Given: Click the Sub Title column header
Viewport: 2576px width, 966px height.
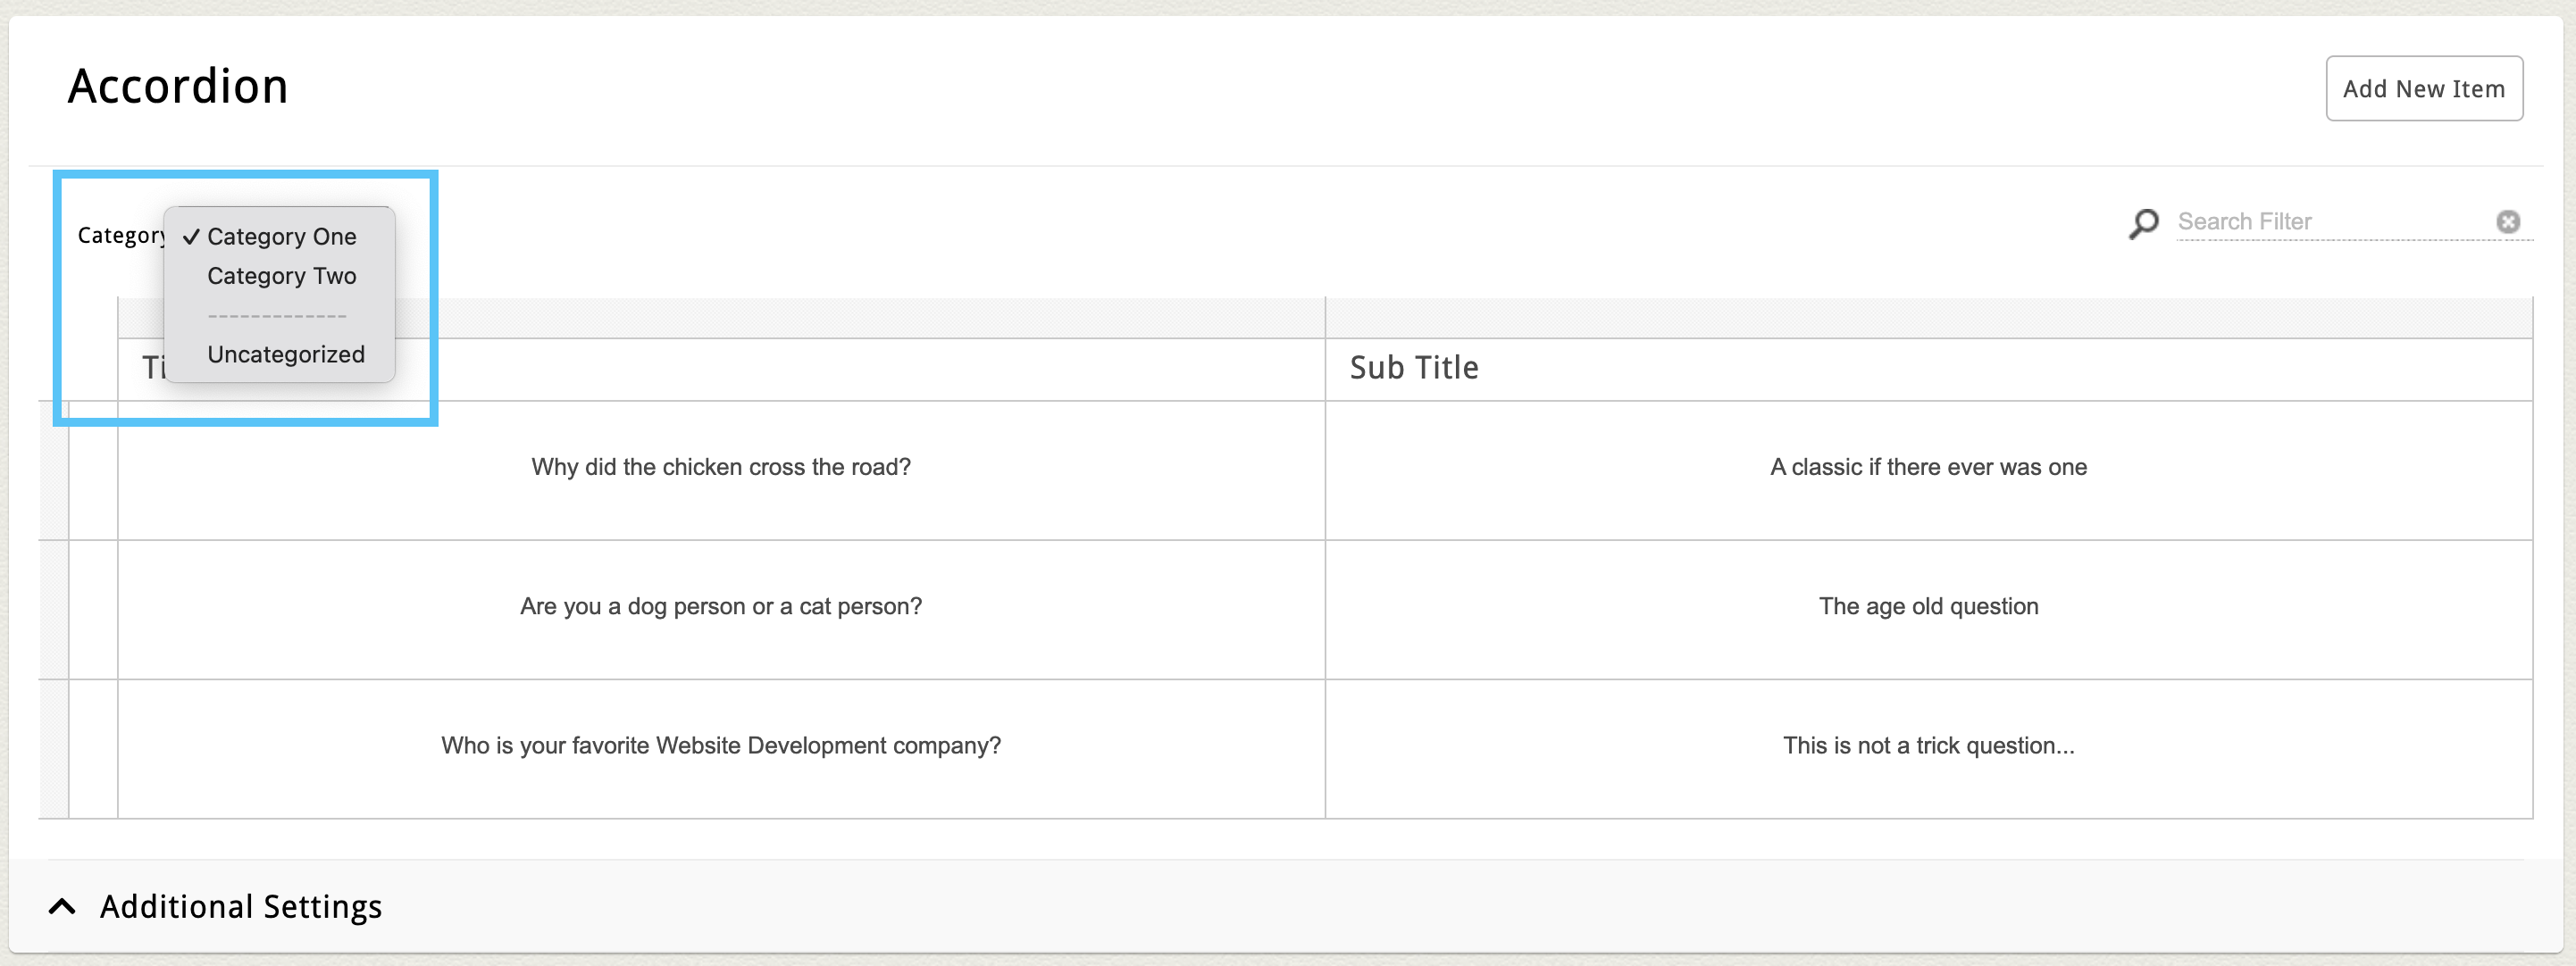Looking at the screenshot, I should click(x=1413, y=368).
